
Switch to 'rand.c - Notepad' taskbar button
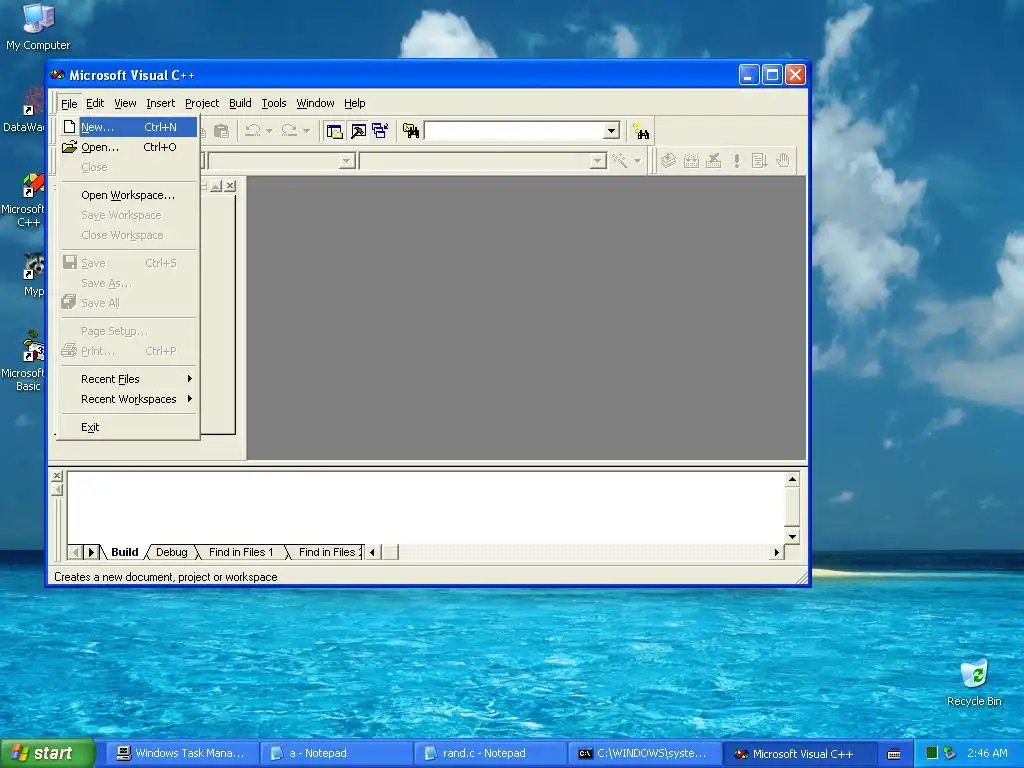491,754
